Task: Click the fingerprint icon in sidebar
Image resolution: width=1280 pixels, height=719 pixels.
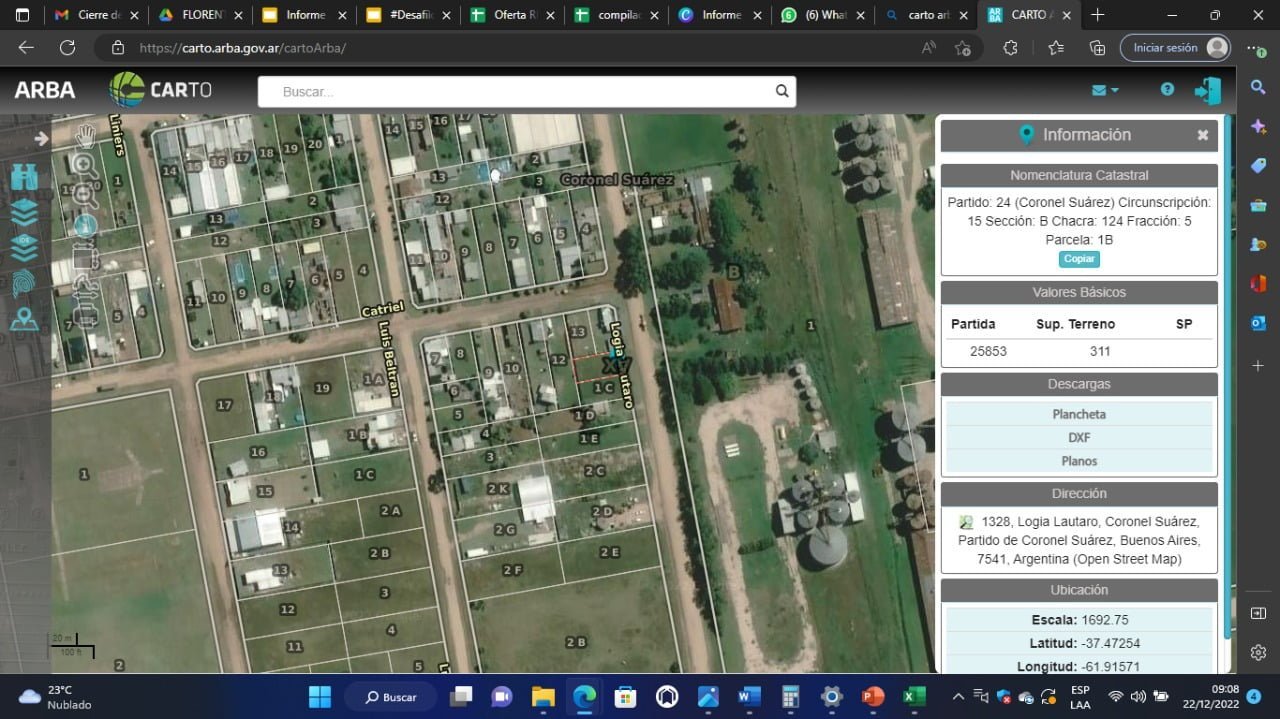Action: click(25, 283)
